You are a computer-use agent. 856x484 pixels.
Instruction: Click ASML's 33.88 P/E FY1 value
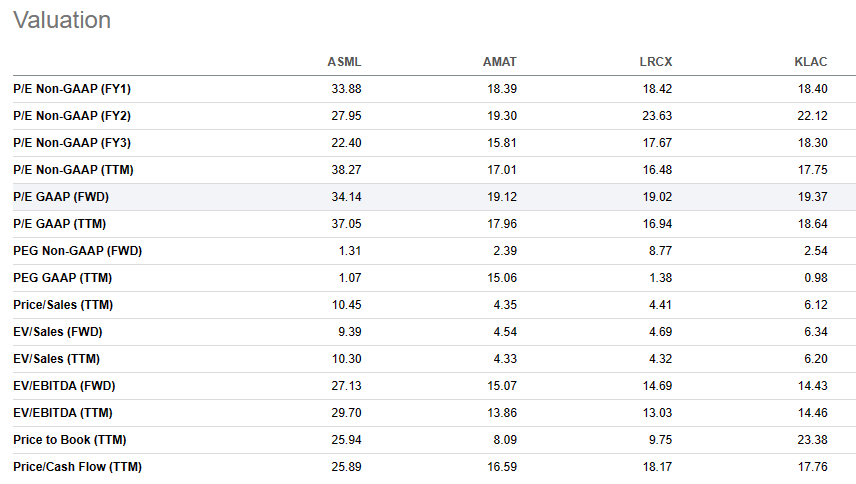(x=345, y=89)
